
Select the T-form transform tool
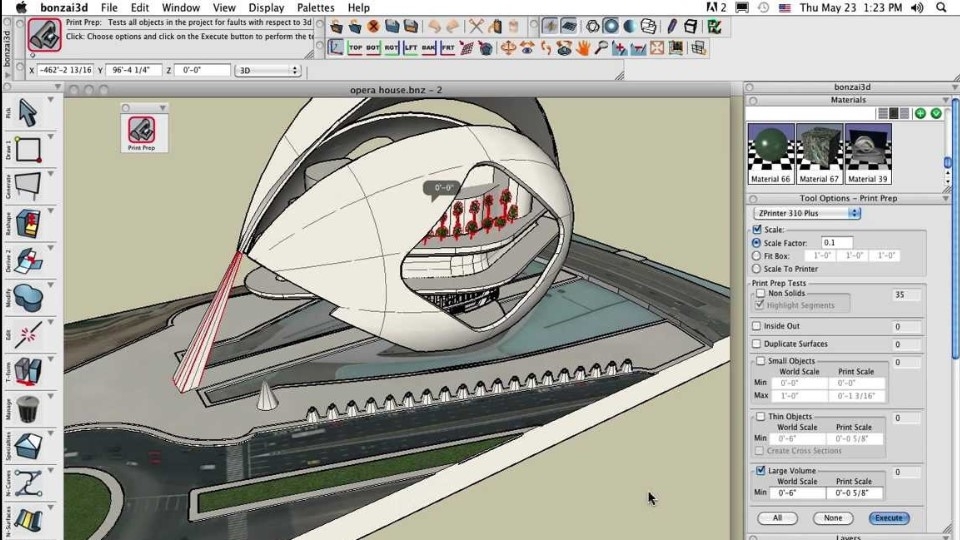coord(28,372)
